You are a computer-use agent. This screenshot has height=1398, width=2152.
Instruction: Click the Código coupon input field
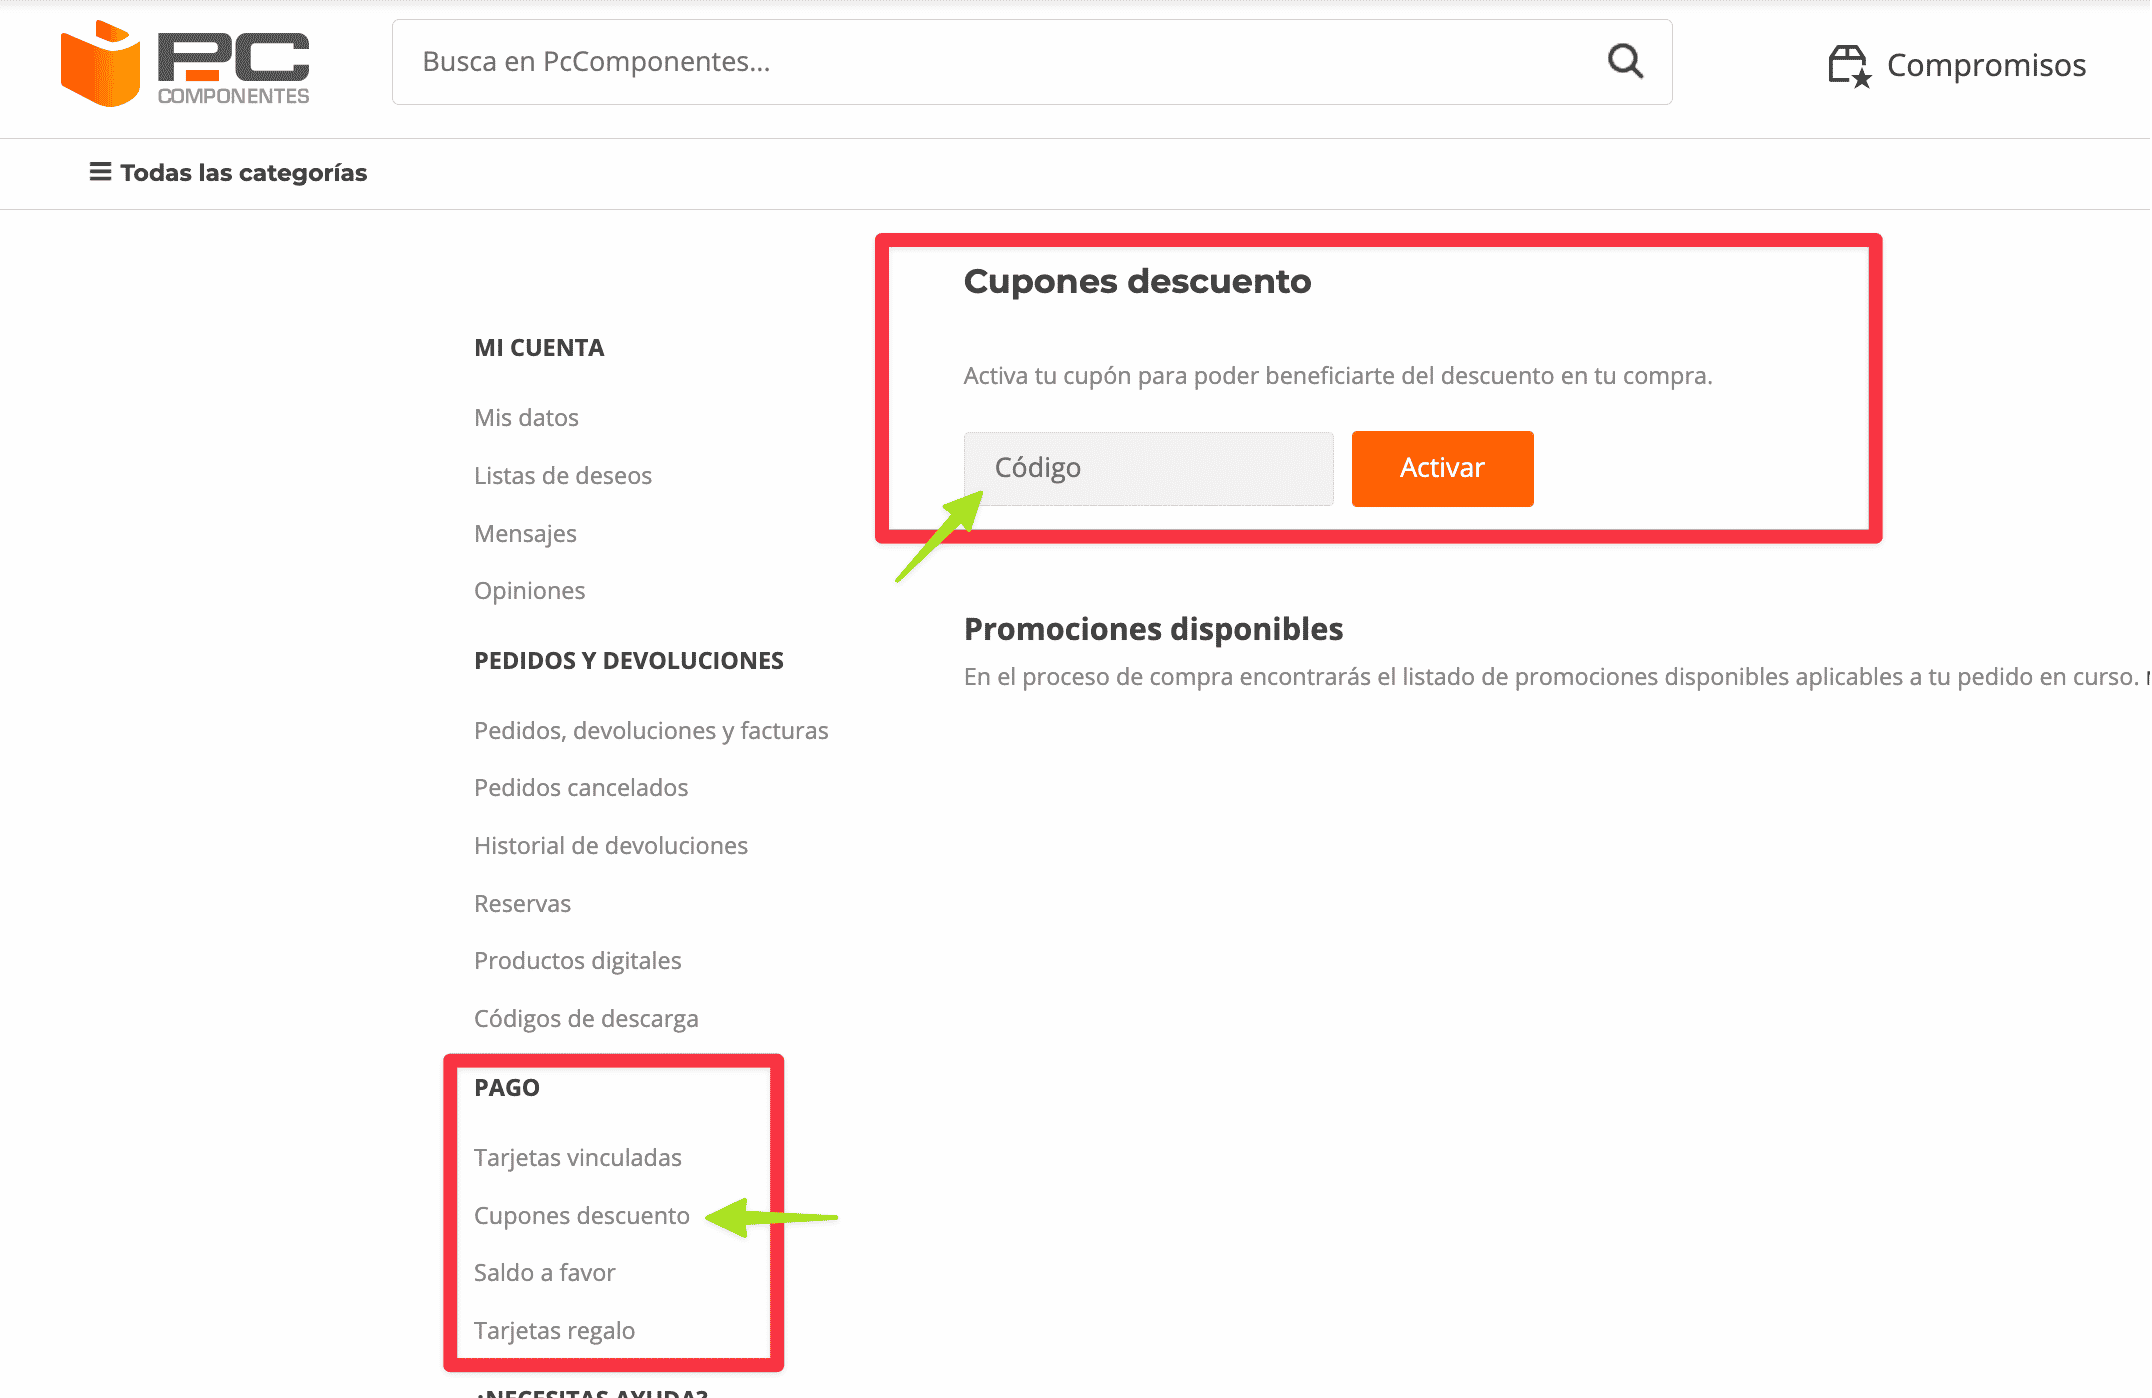click(1147, 468)
